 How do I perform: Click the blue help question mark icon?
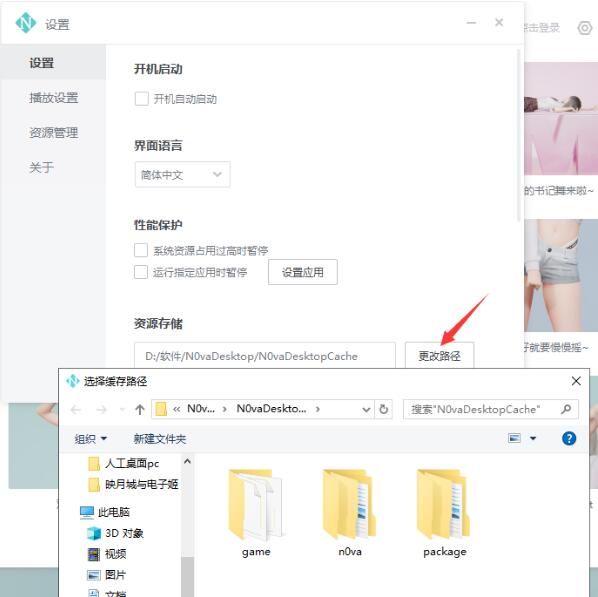[x=569, y=438]
